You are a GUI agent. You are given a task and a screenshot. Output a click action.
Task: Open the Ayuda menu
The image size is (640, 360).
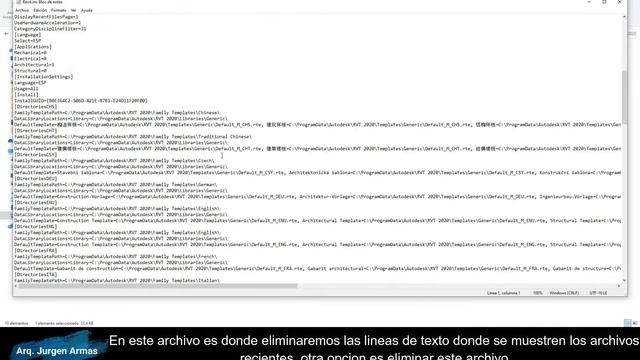click(x=87, y=10)
